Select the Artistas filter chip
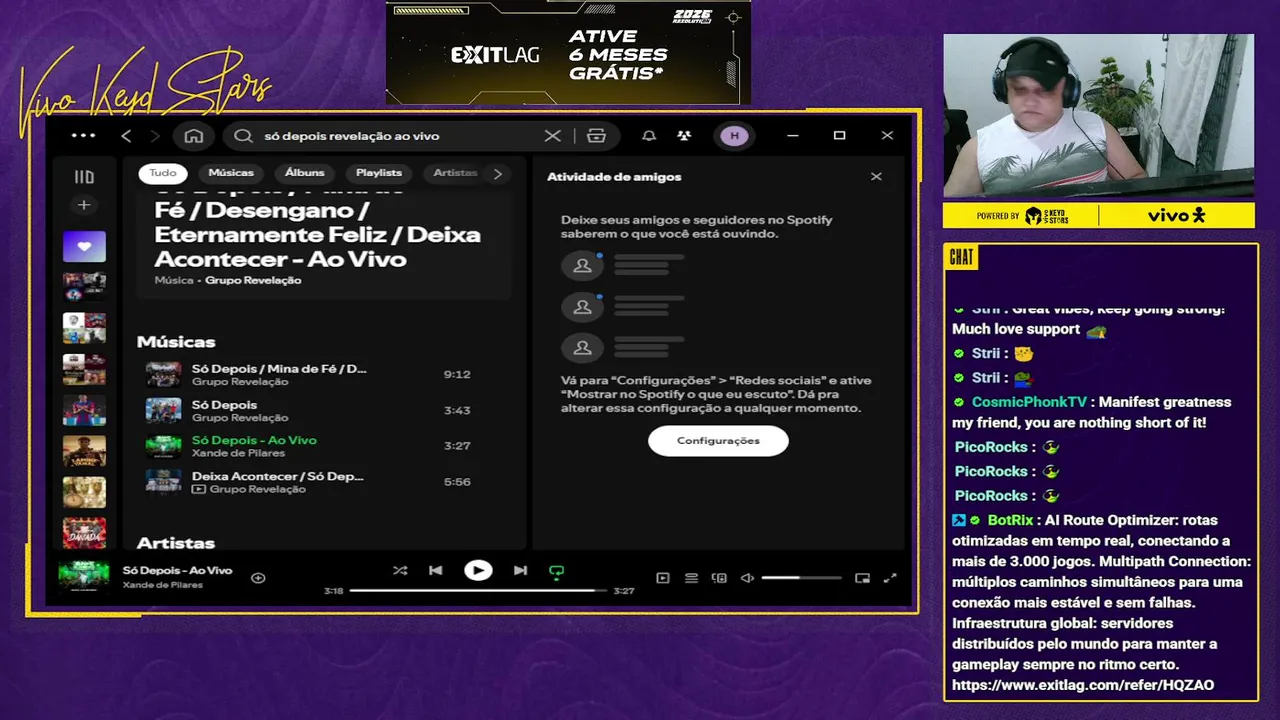This screenshot has height=720, width=1280. [x=455, y=173]
